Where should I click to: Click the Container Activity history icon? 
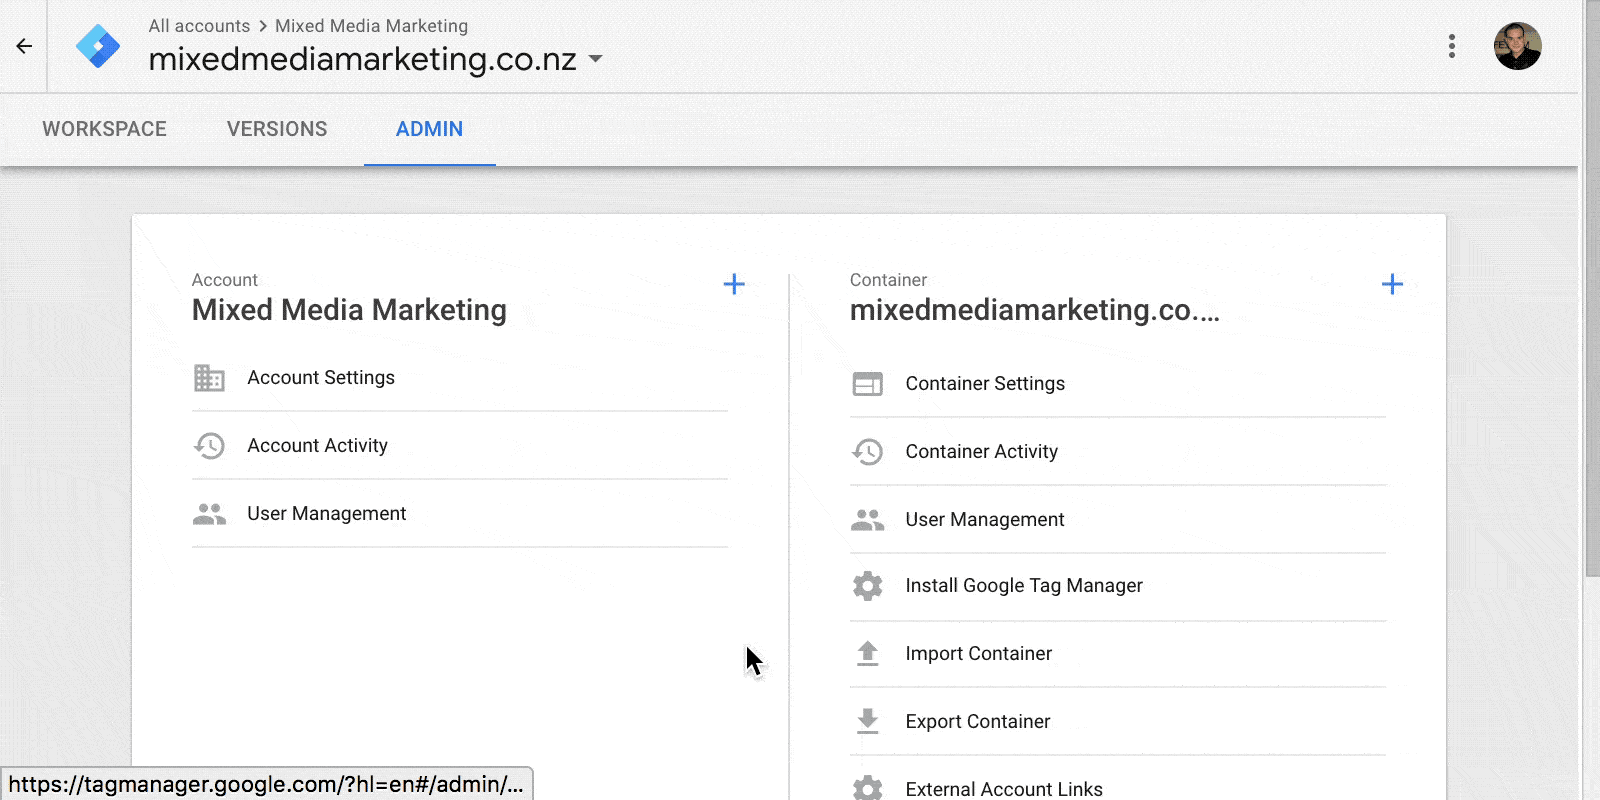point(867,452)
